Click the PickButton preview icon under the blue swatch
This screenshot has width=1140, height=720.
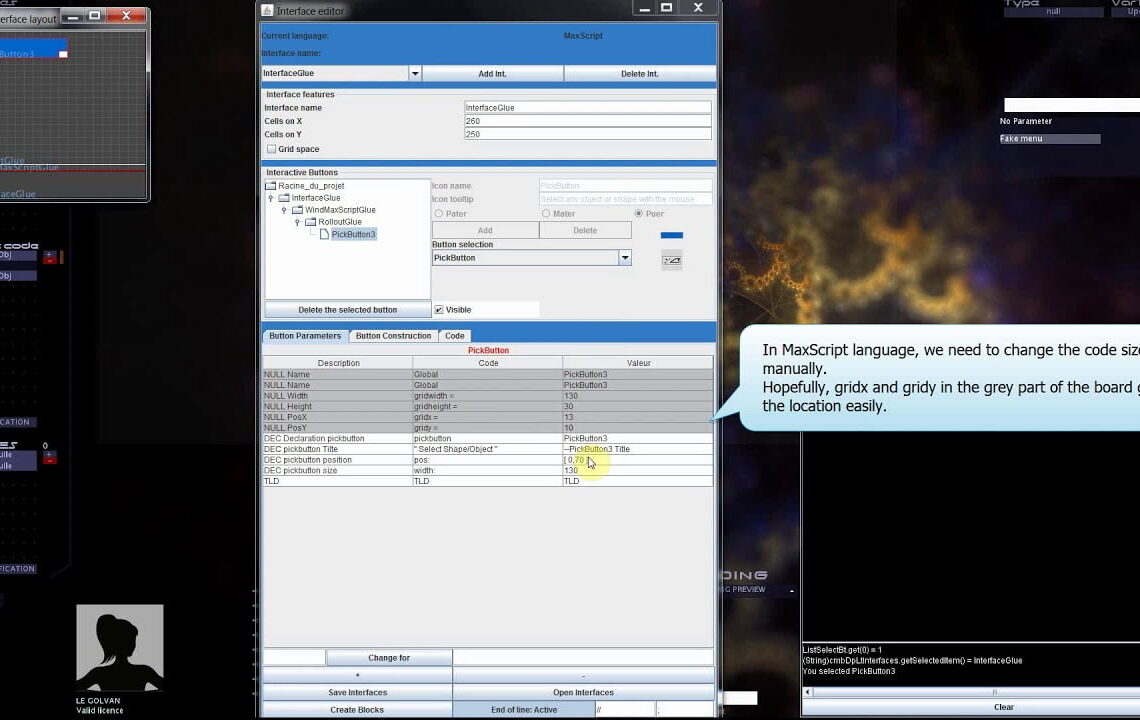[x=672, y=260]
